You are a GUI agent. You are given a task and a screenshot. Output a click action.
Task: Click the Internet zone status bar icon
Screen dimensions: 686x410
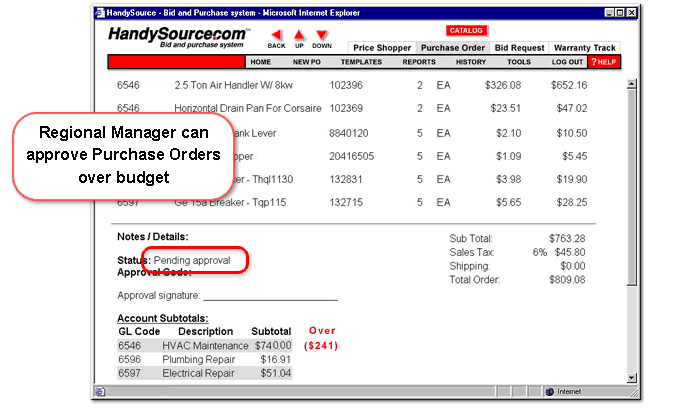click(x=550, y=391)
